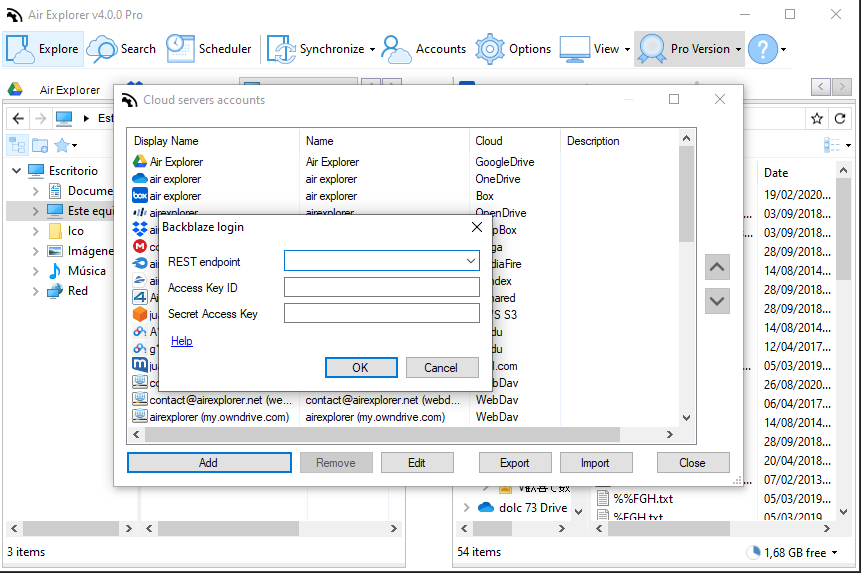Export the cloud accounts
Viewport: 861px width, 573px height.
[x=515, y=463]
